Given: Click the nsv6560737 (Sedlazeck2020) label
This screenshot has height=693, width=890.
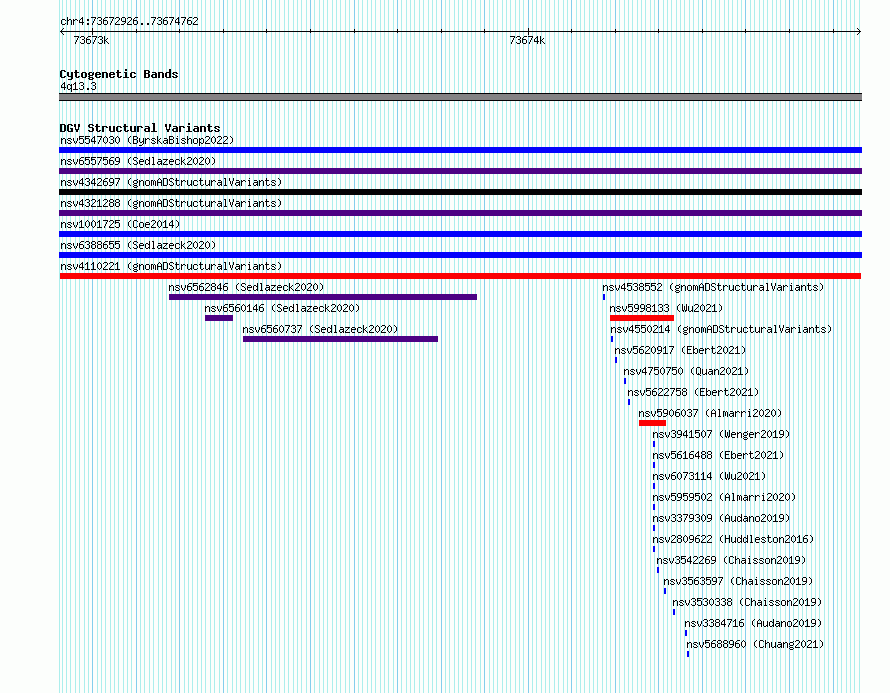Looking at the screenshot, I should [x=320, y=329].
